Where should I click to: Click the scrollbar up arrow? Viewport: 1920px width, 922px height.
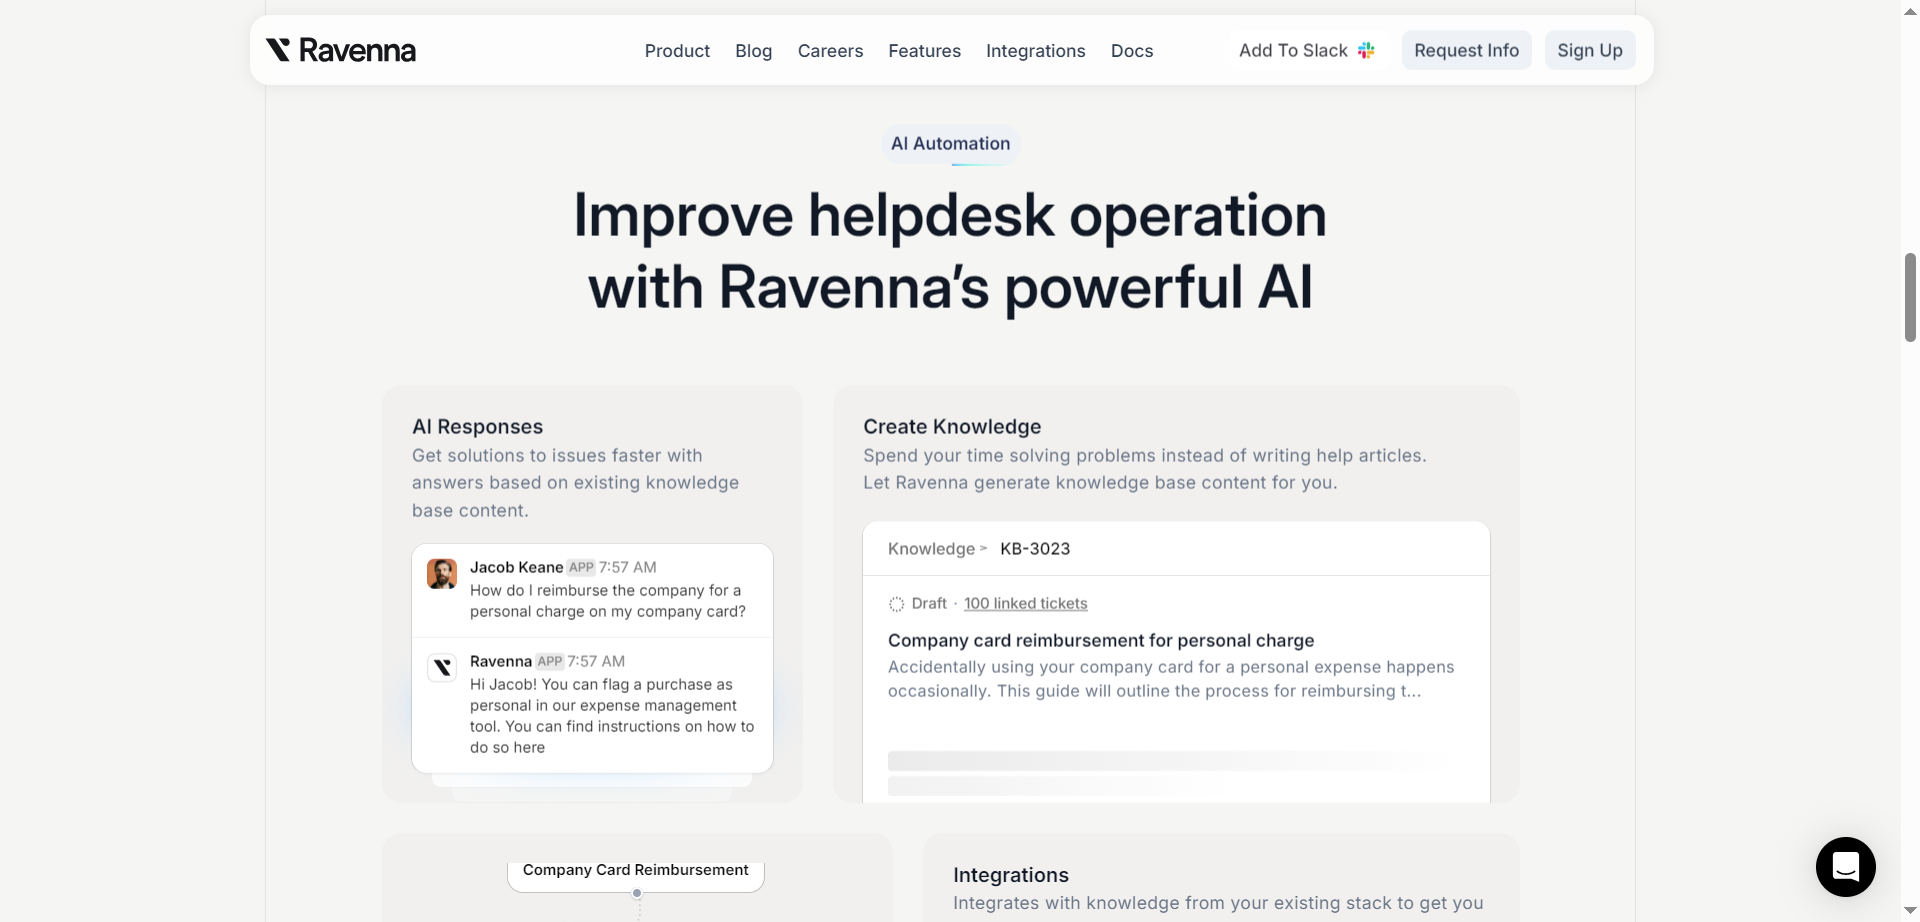(x=1910, y=10)
